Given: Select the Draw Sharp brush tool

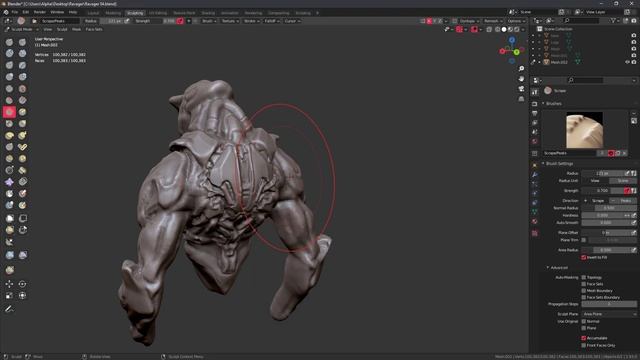Looking at the screenshot, I should pos(22,42).
